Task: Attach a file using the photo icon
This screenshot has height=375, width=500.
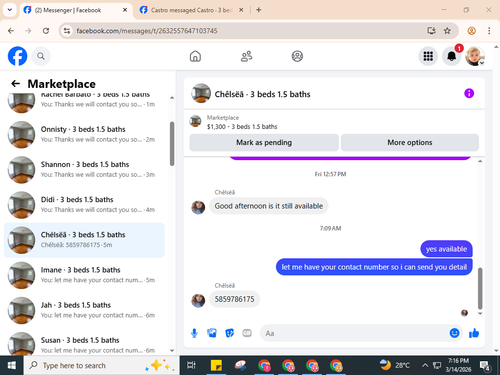Action: click(x=212, y=333)
